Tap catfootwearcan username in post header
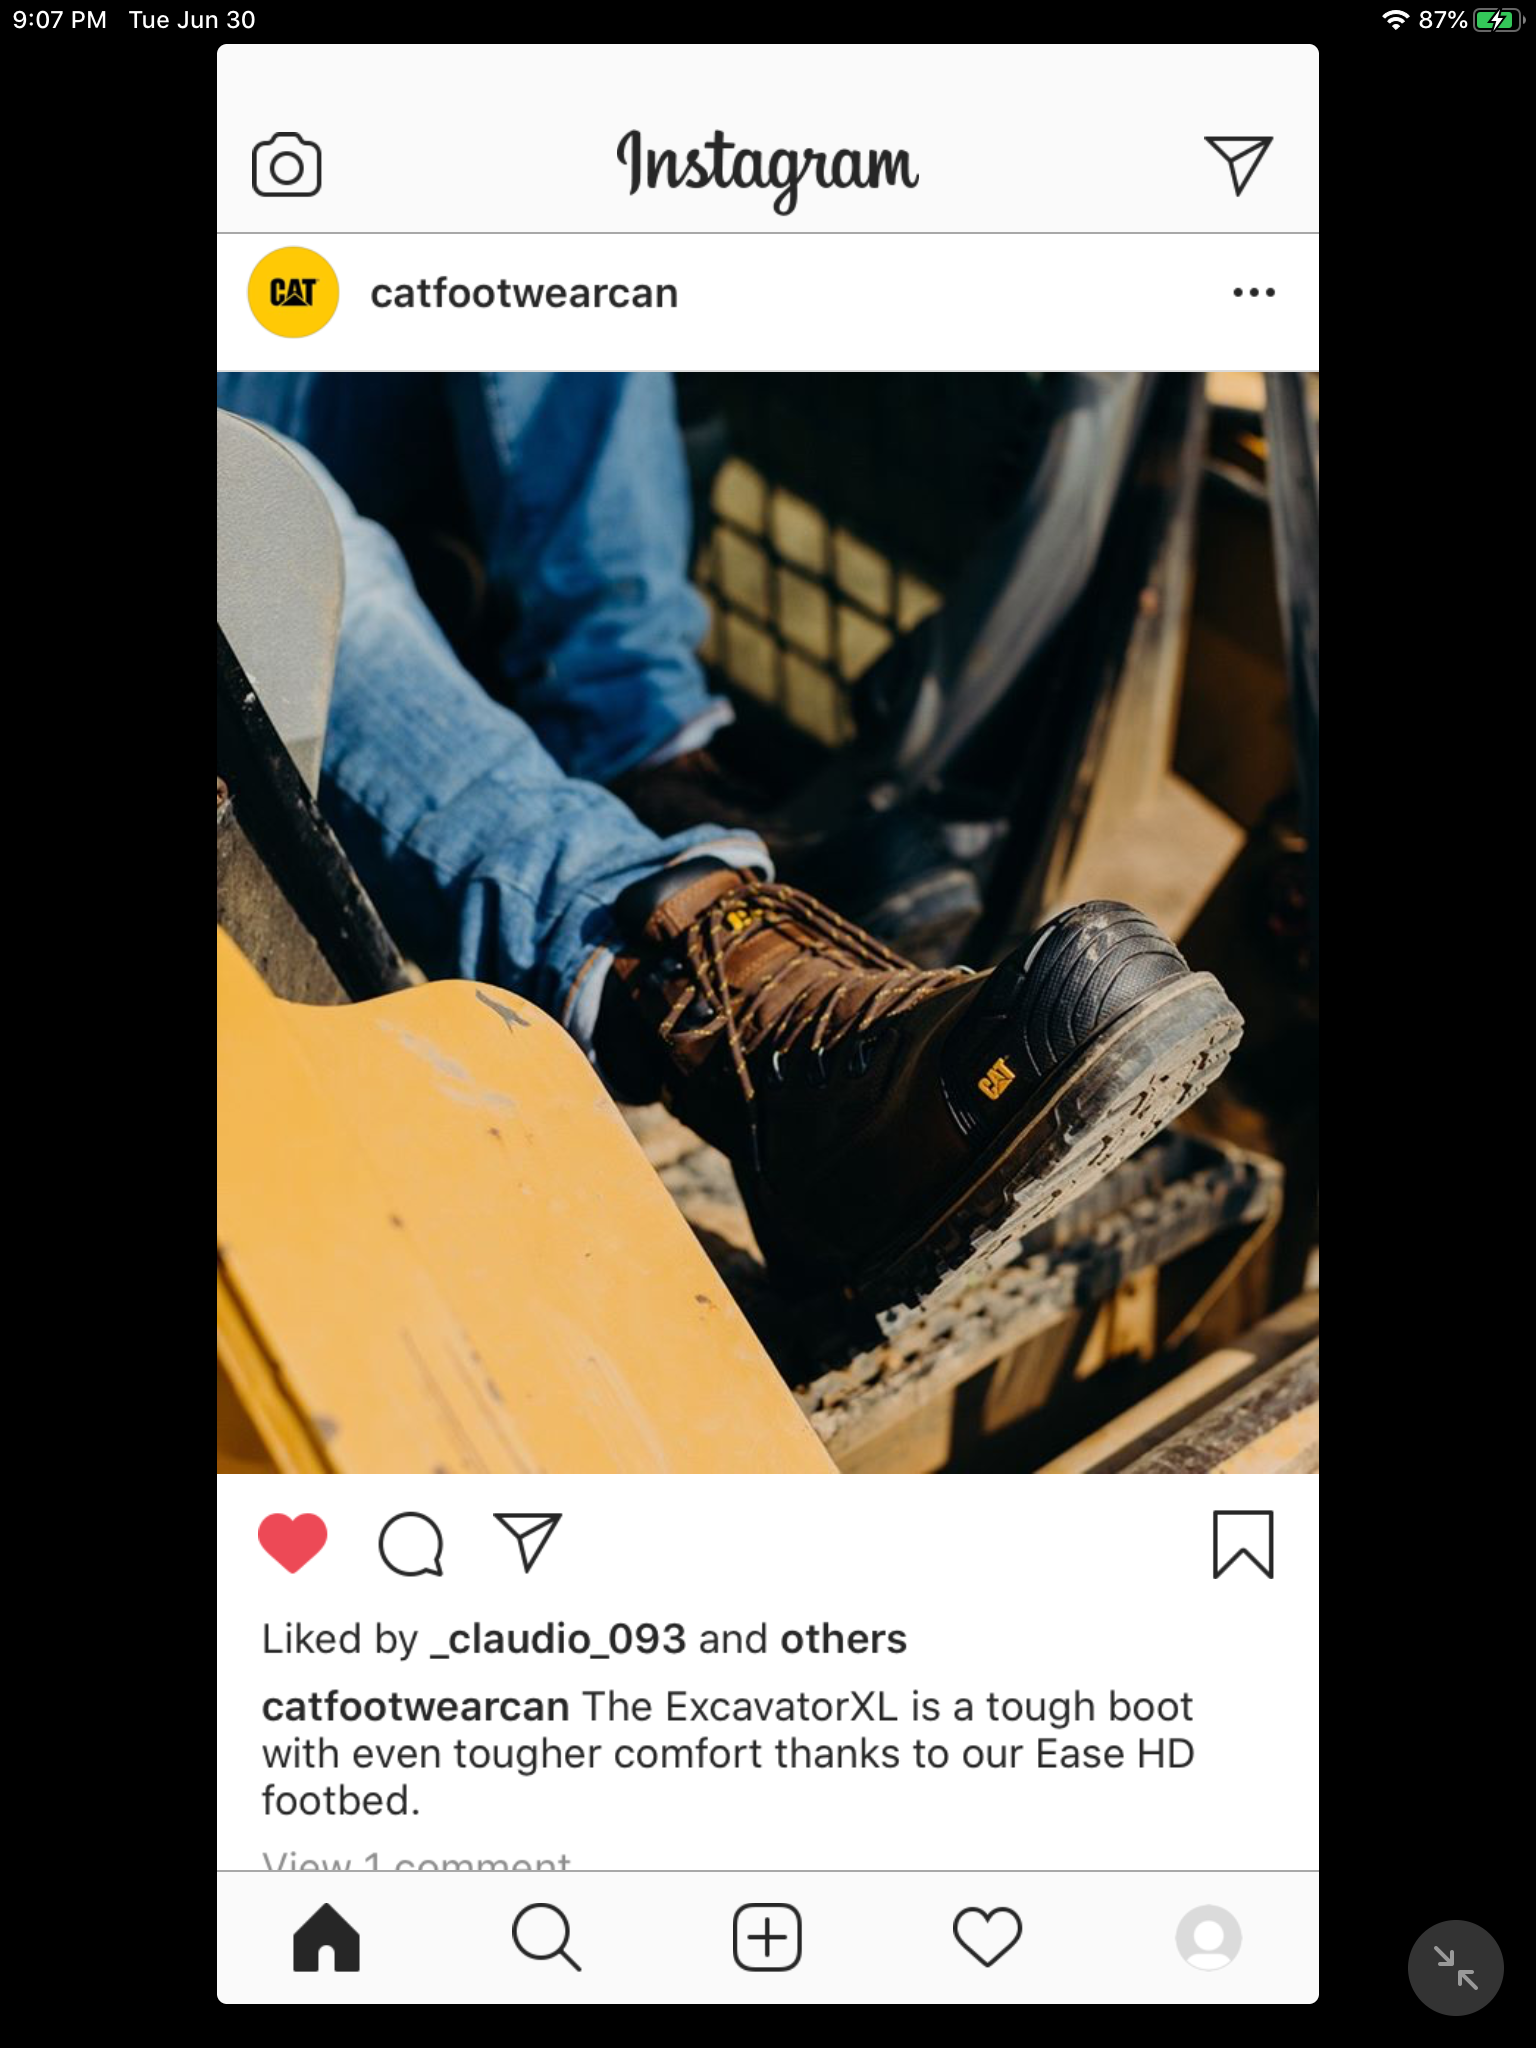This screenshot has width=1536, height=2048. 524,293
